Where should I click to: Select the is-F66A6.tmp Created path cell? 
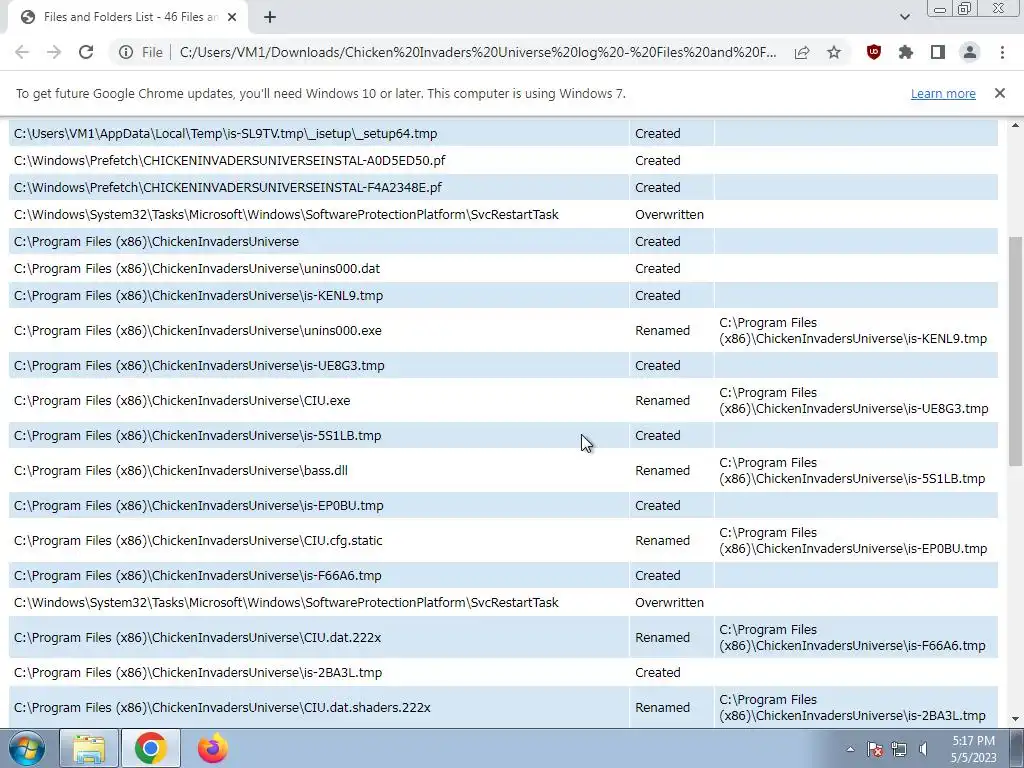319,575
